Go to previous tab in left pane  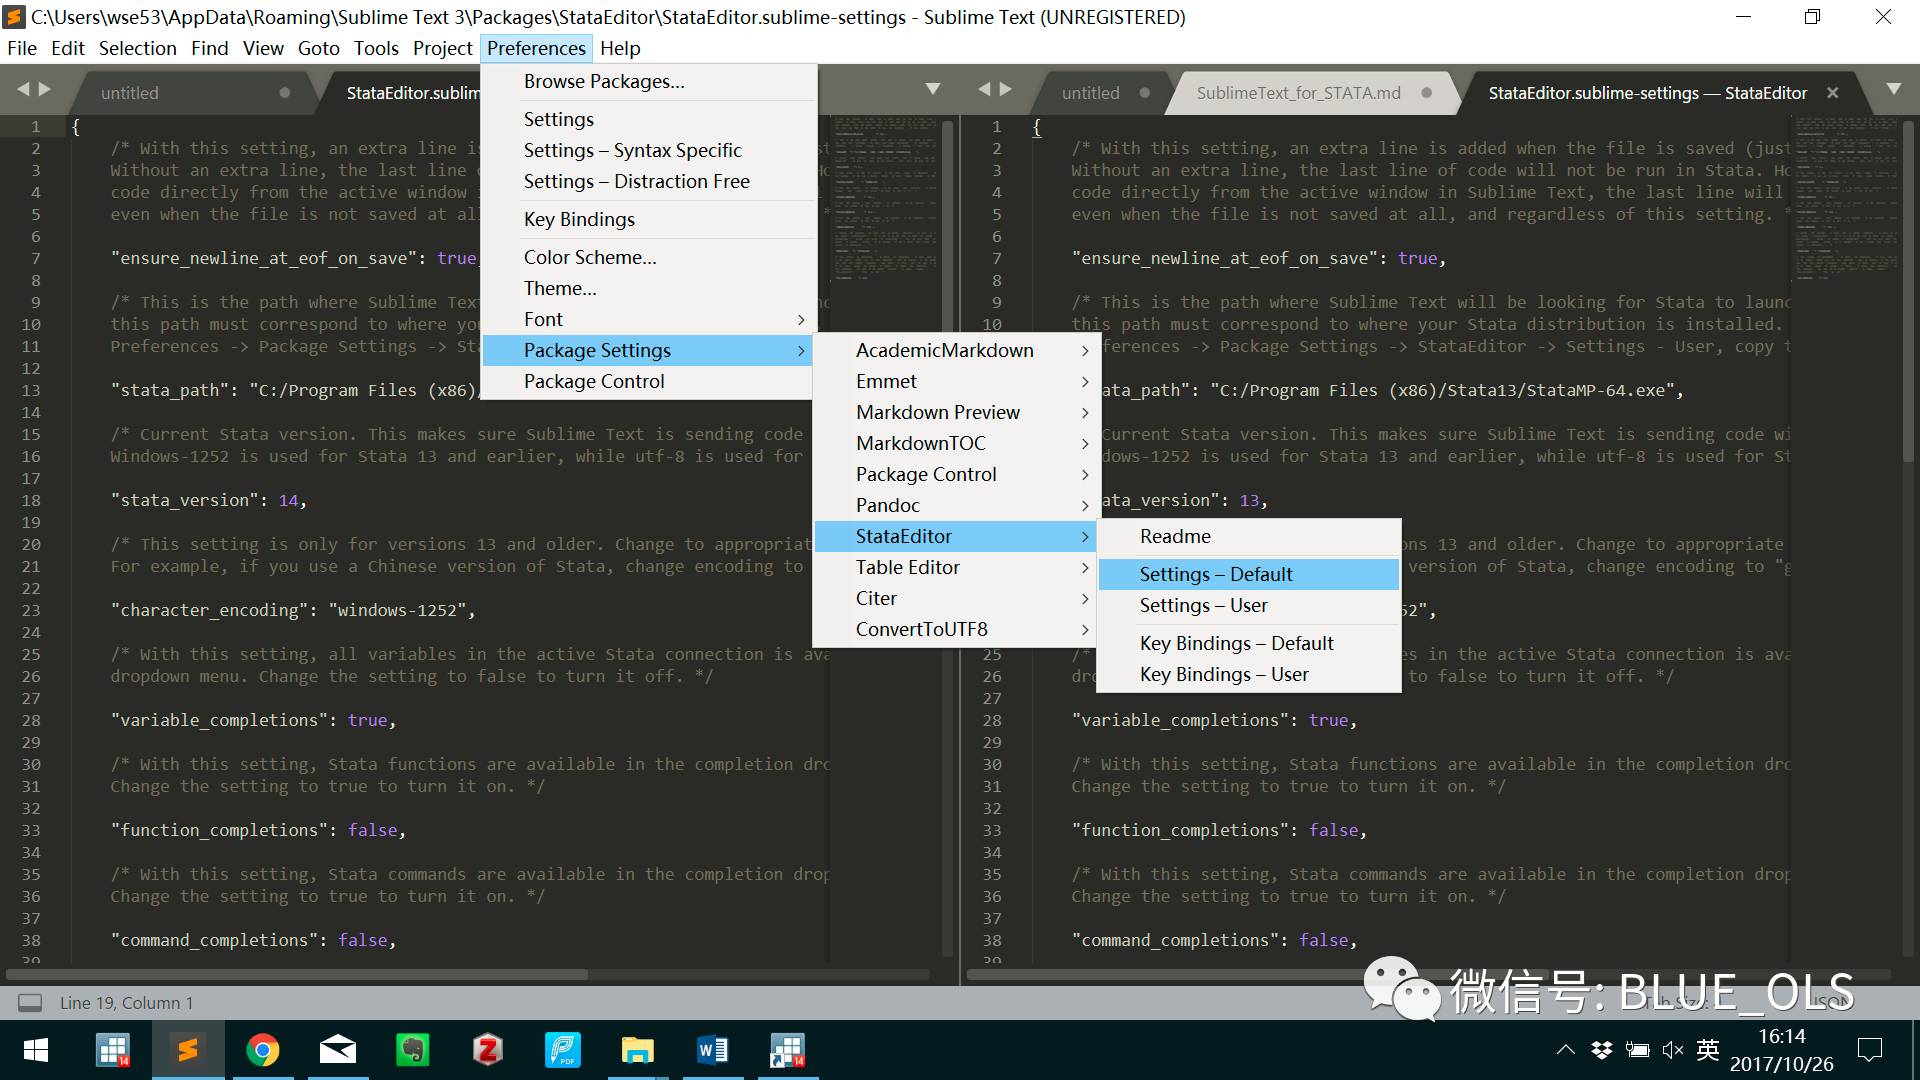point(22,90)
